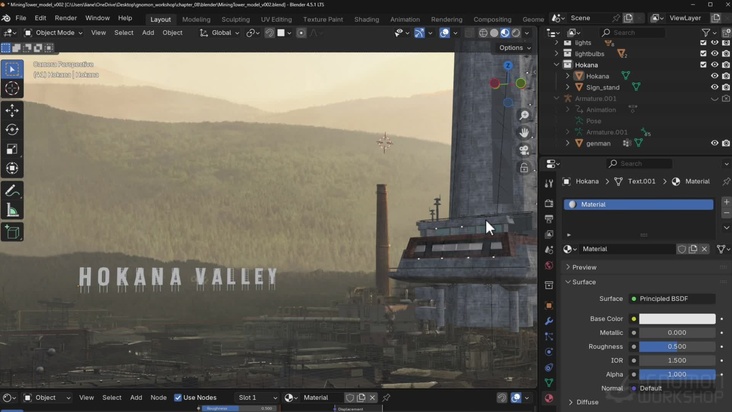Switch to the UV Editing workspace tab
Screen dimensions: 732x412
(x=276, y=19)
